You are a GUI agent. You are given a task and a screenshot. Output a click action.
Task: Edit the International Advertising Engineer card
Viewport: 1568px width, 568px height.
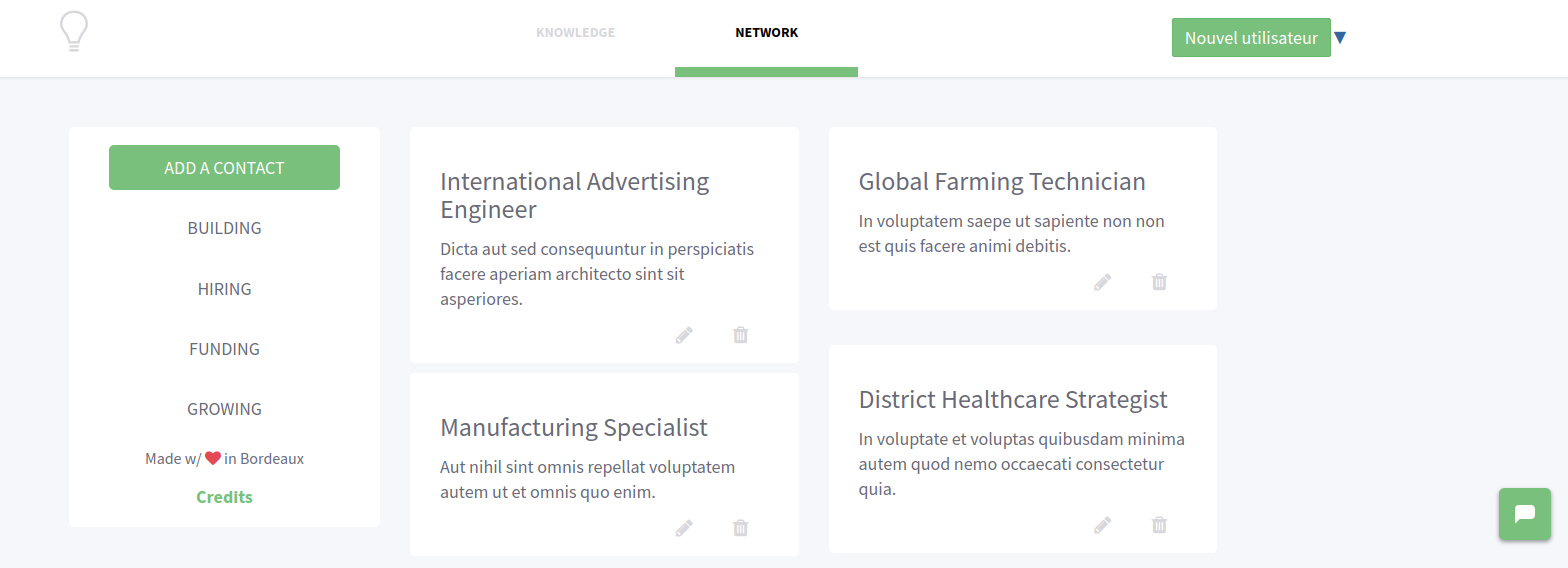pyautogui.click(x=684, y=335)
